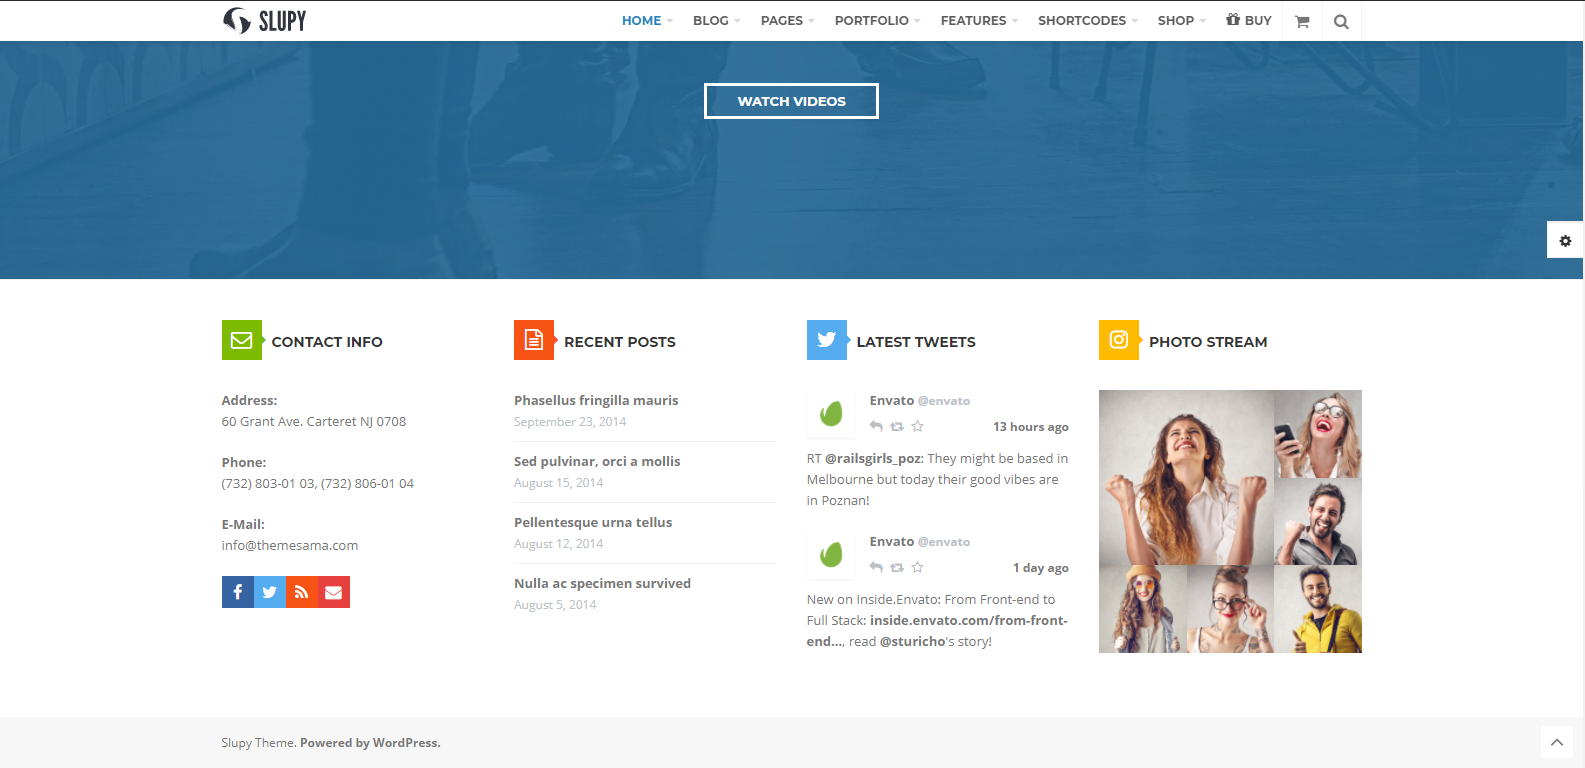
Task: Open the shopping cart icon
Action: point(1301,21)
